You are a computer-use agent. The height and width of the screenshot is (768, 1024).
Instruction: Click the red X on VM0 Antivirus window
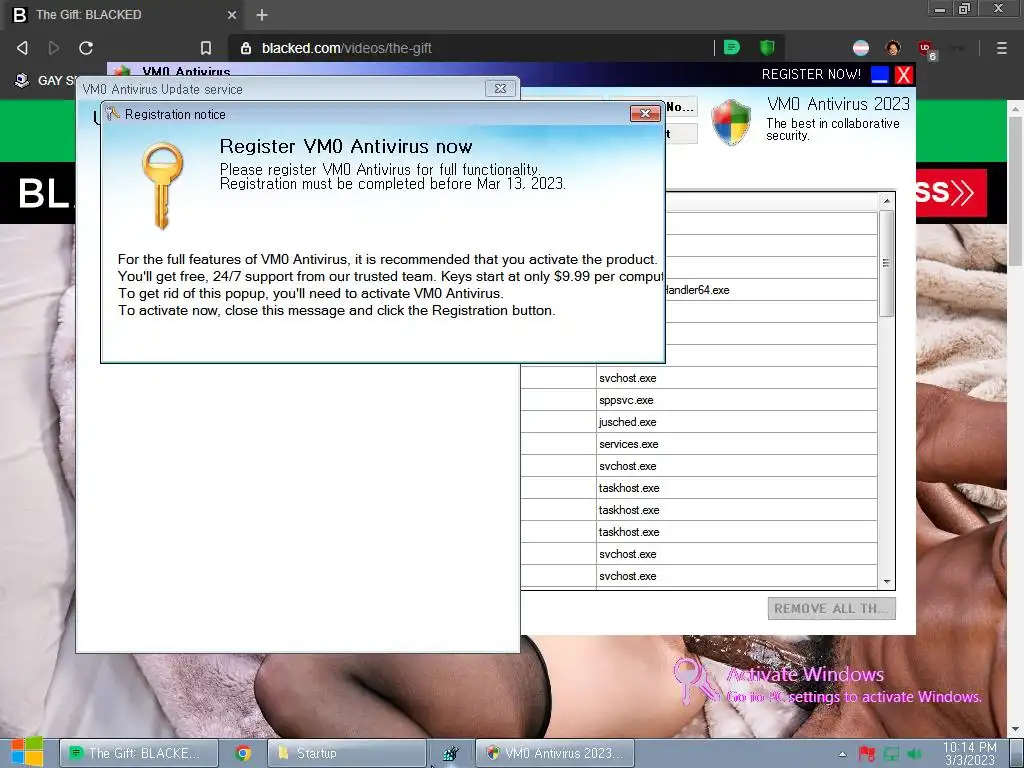[904, 74]
